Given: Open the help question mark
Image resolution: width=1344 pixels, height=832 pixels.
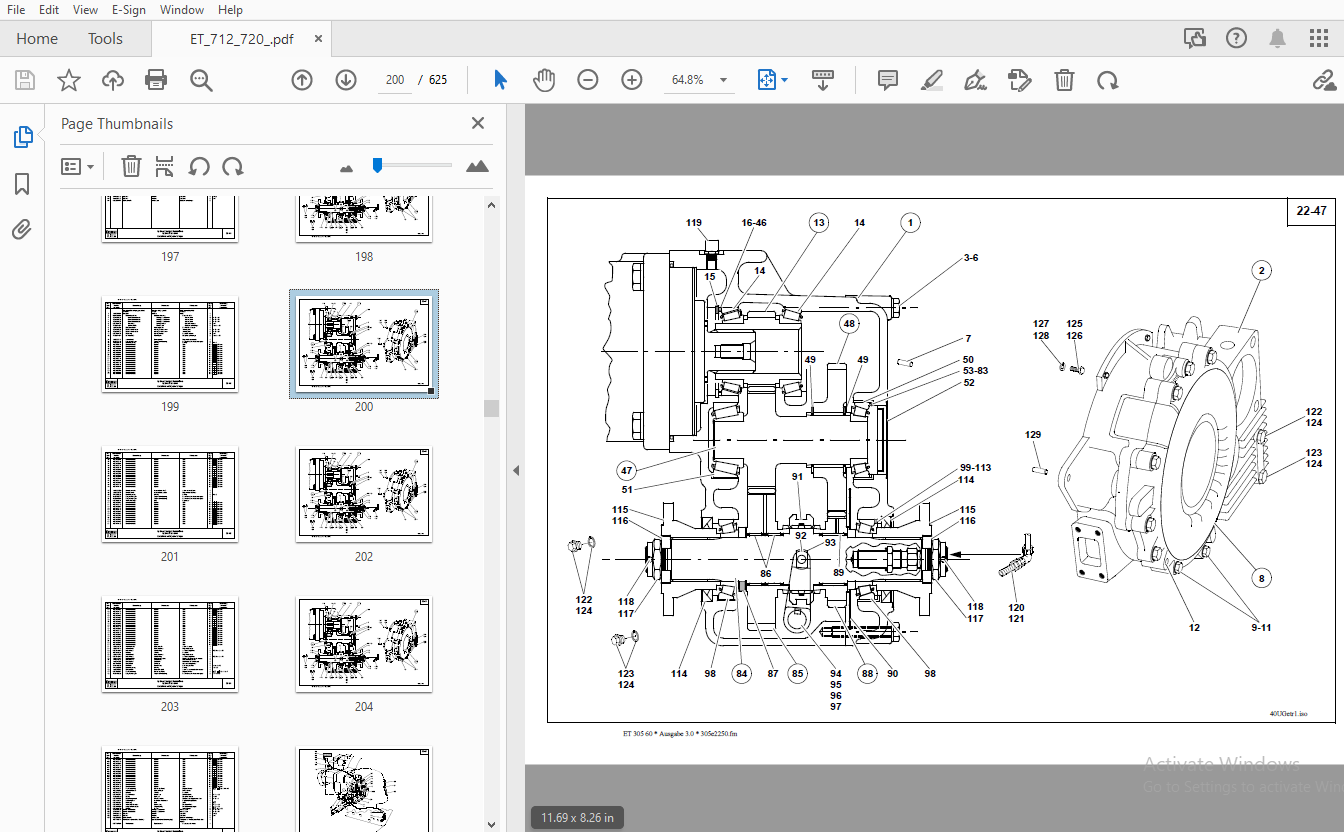Looking at the screenshot, I should 1237,38.
